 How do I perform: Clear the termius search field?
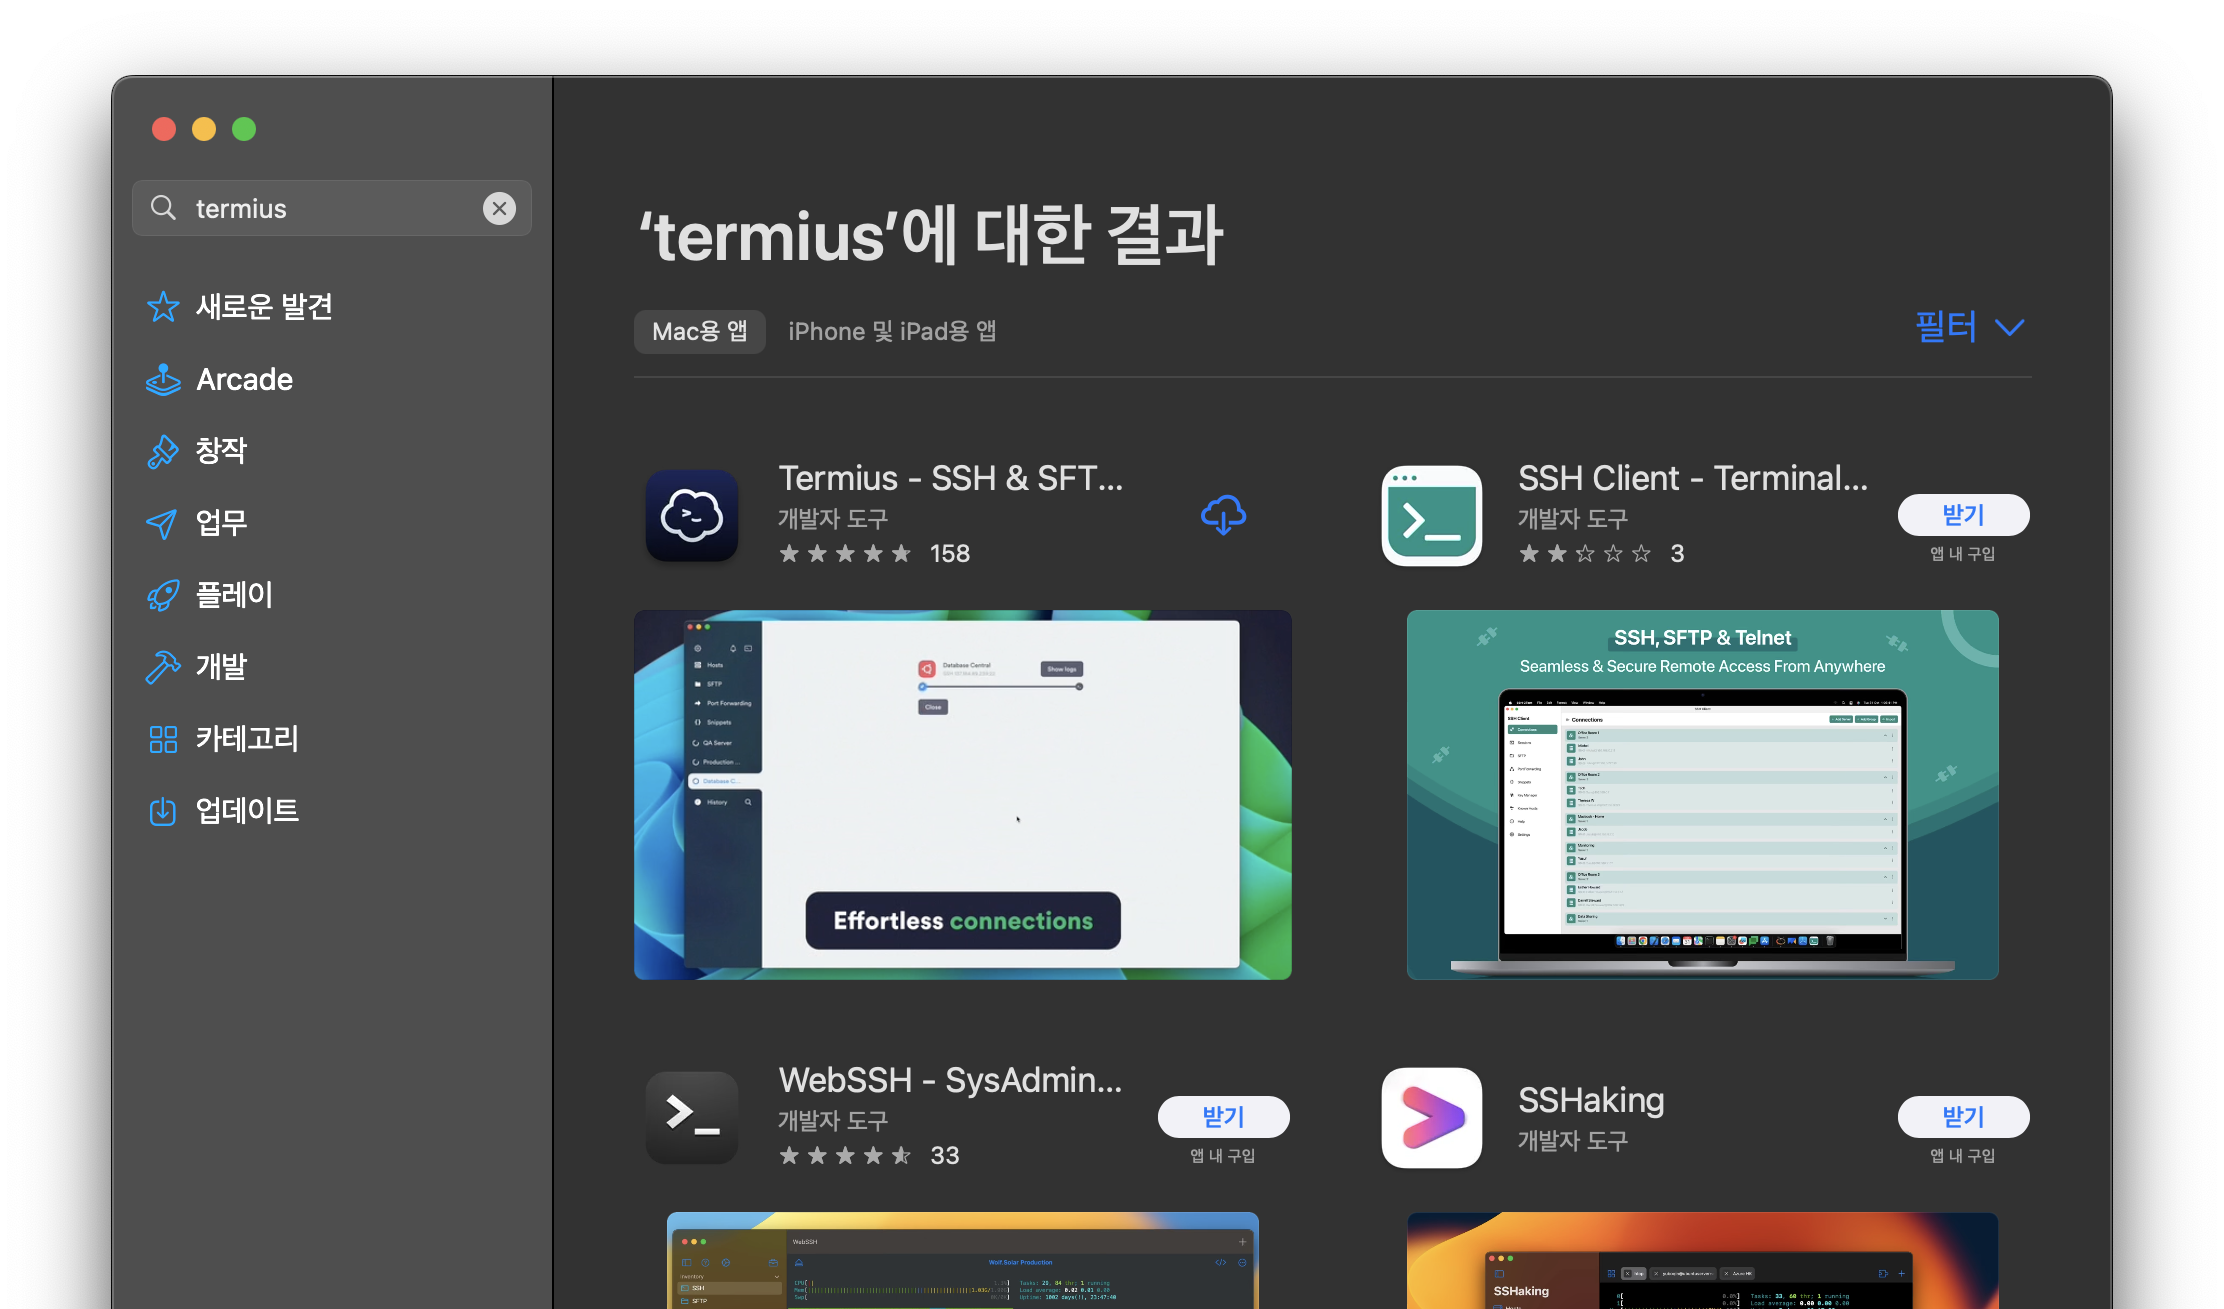coord(499,208)
